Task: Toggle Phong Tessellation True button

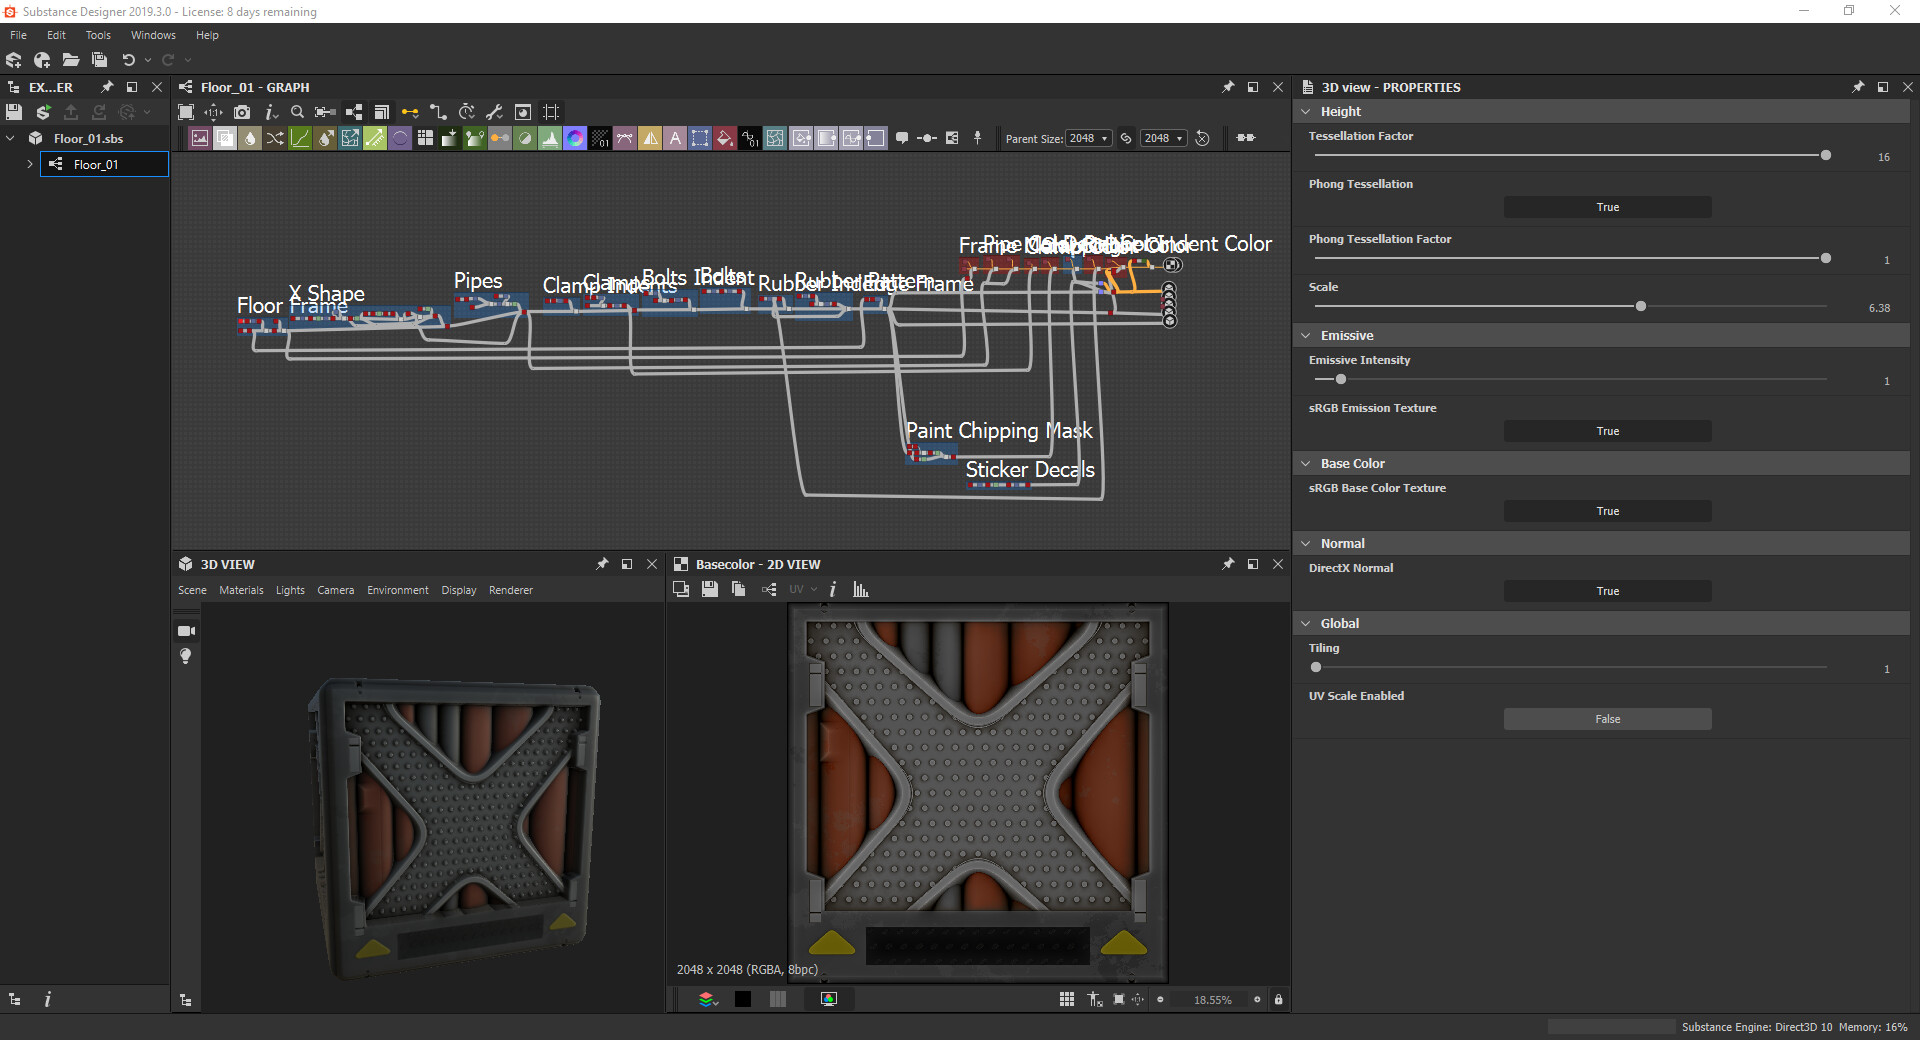Action: point(1606,207)
